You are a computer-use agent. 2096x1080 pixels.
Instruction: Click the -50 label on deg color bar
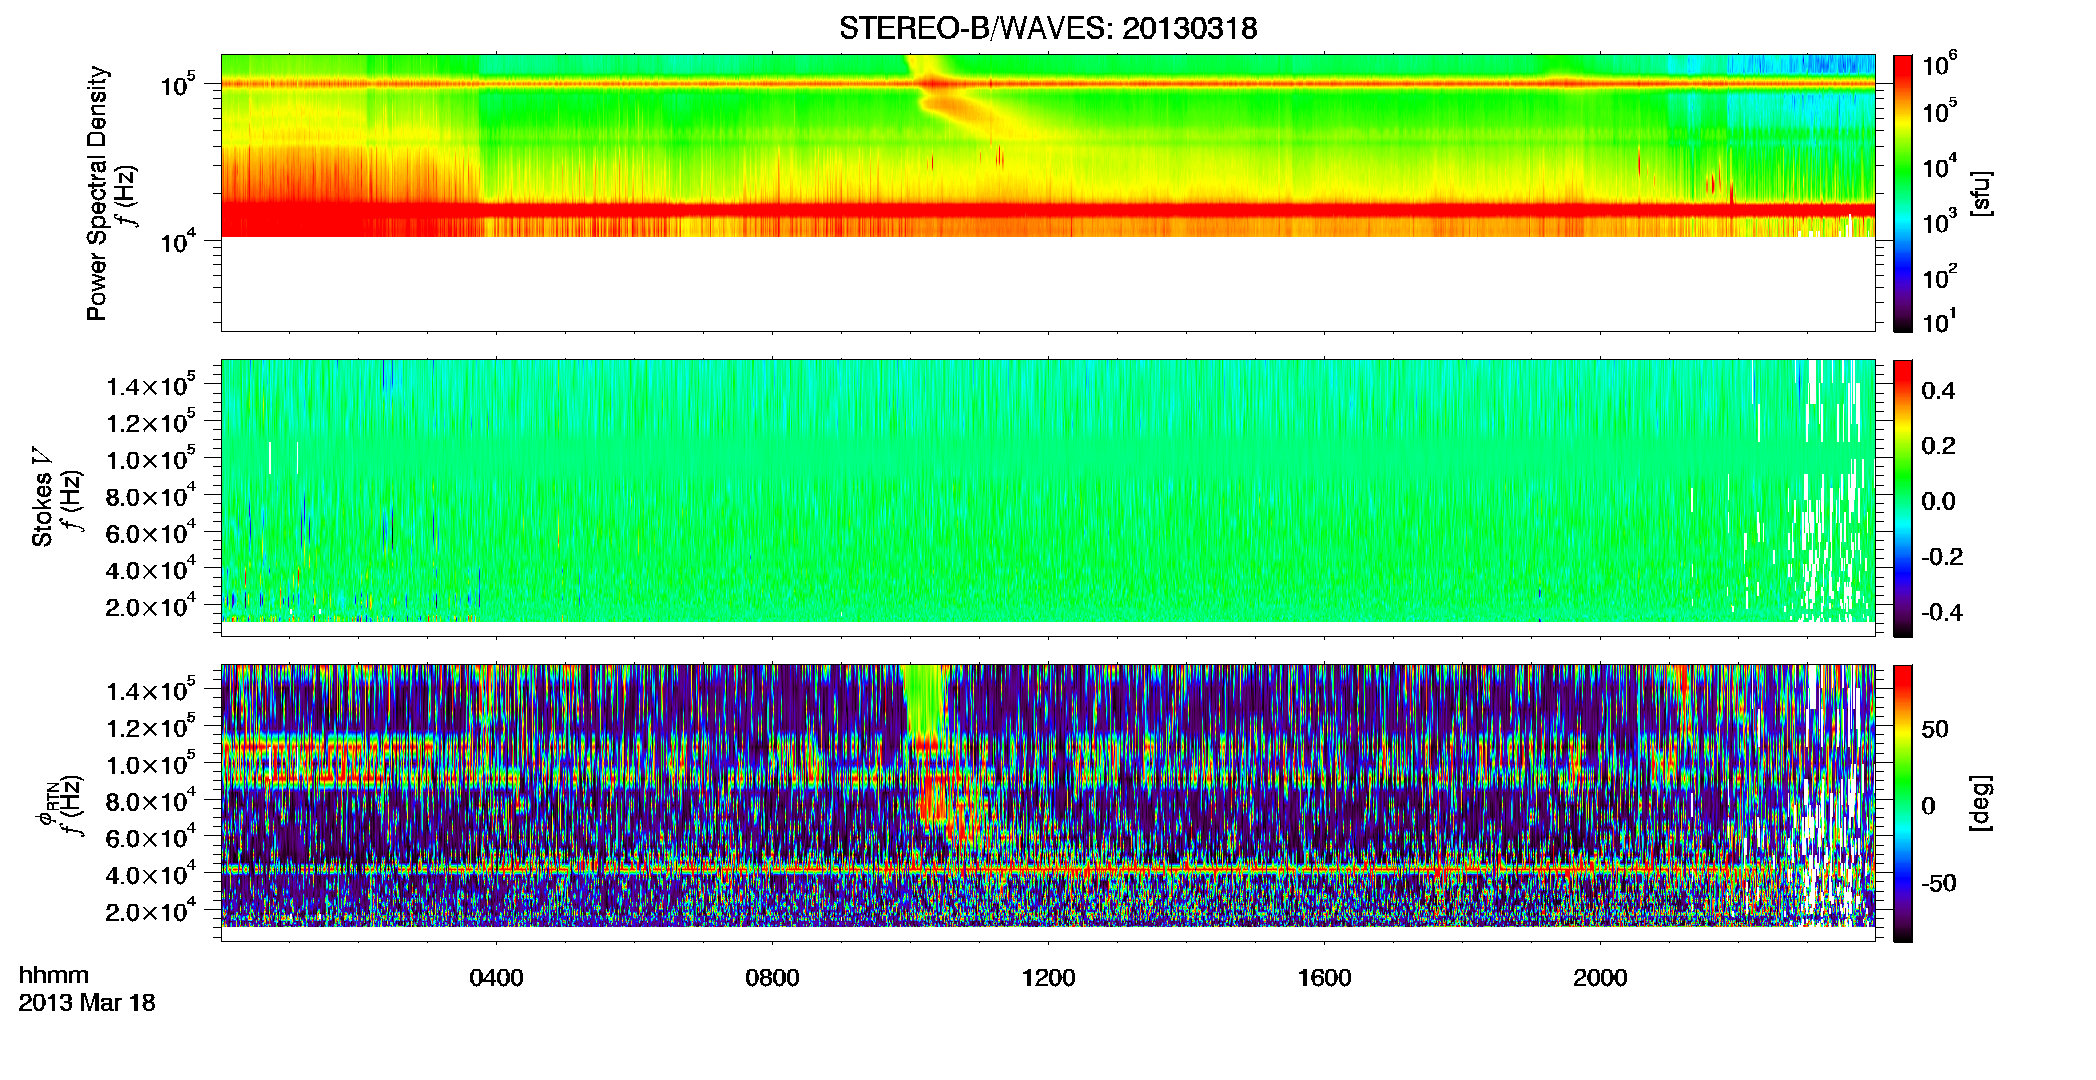[x=1939, y=884]
